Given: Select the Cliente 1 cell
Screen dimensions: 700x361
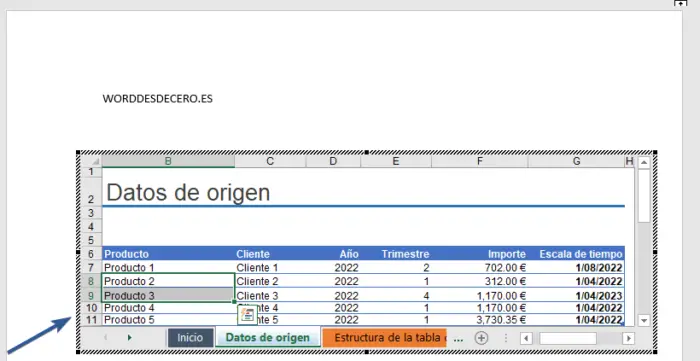Looking at the screenshot, I should 270,268.
